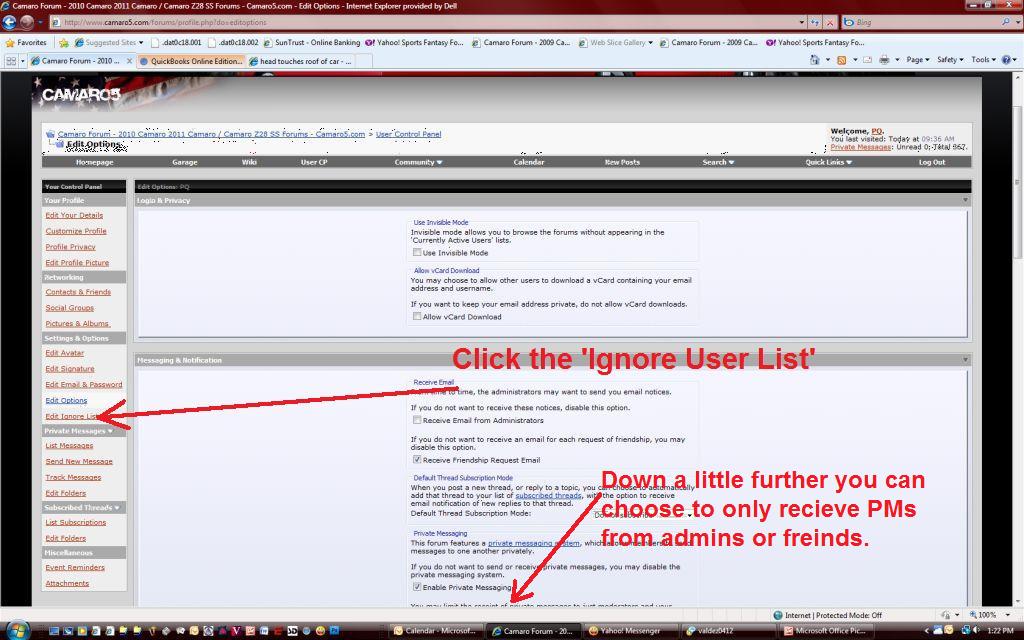Image resolution: width=1024 pixels, height=640 pixels.
Task: Collapse the Messaging & Notification section
Action: click(965, 360)
